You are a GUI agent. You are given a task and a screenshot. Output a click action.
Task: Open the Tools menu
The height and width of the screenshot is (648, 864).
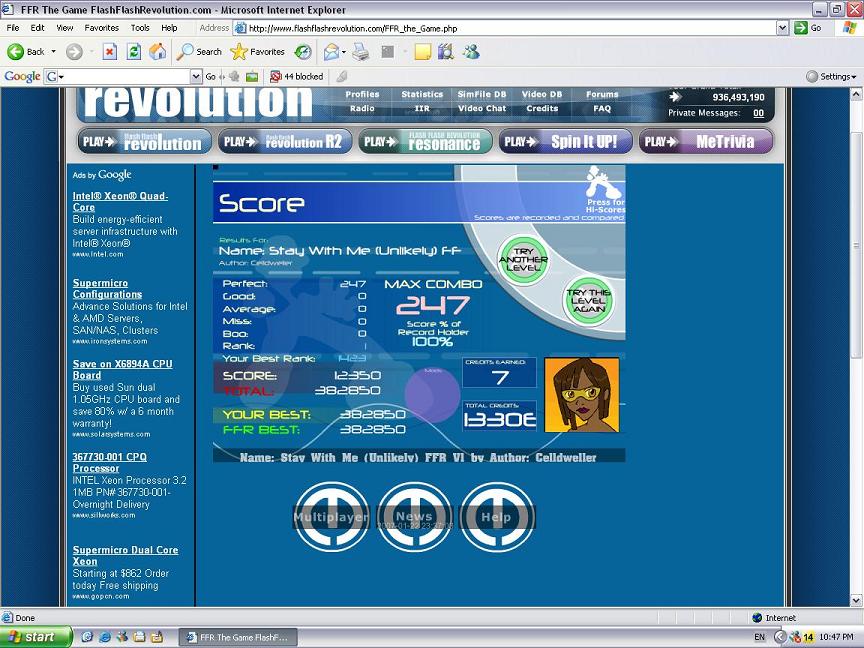tap(140, 28)
